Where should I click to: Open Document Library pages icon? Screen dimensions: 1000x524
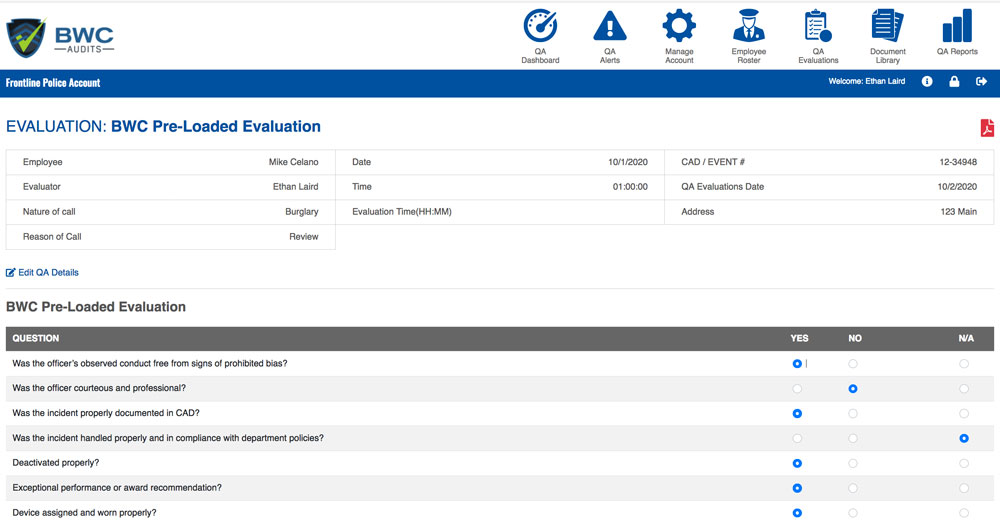click(x=888, y=26)
